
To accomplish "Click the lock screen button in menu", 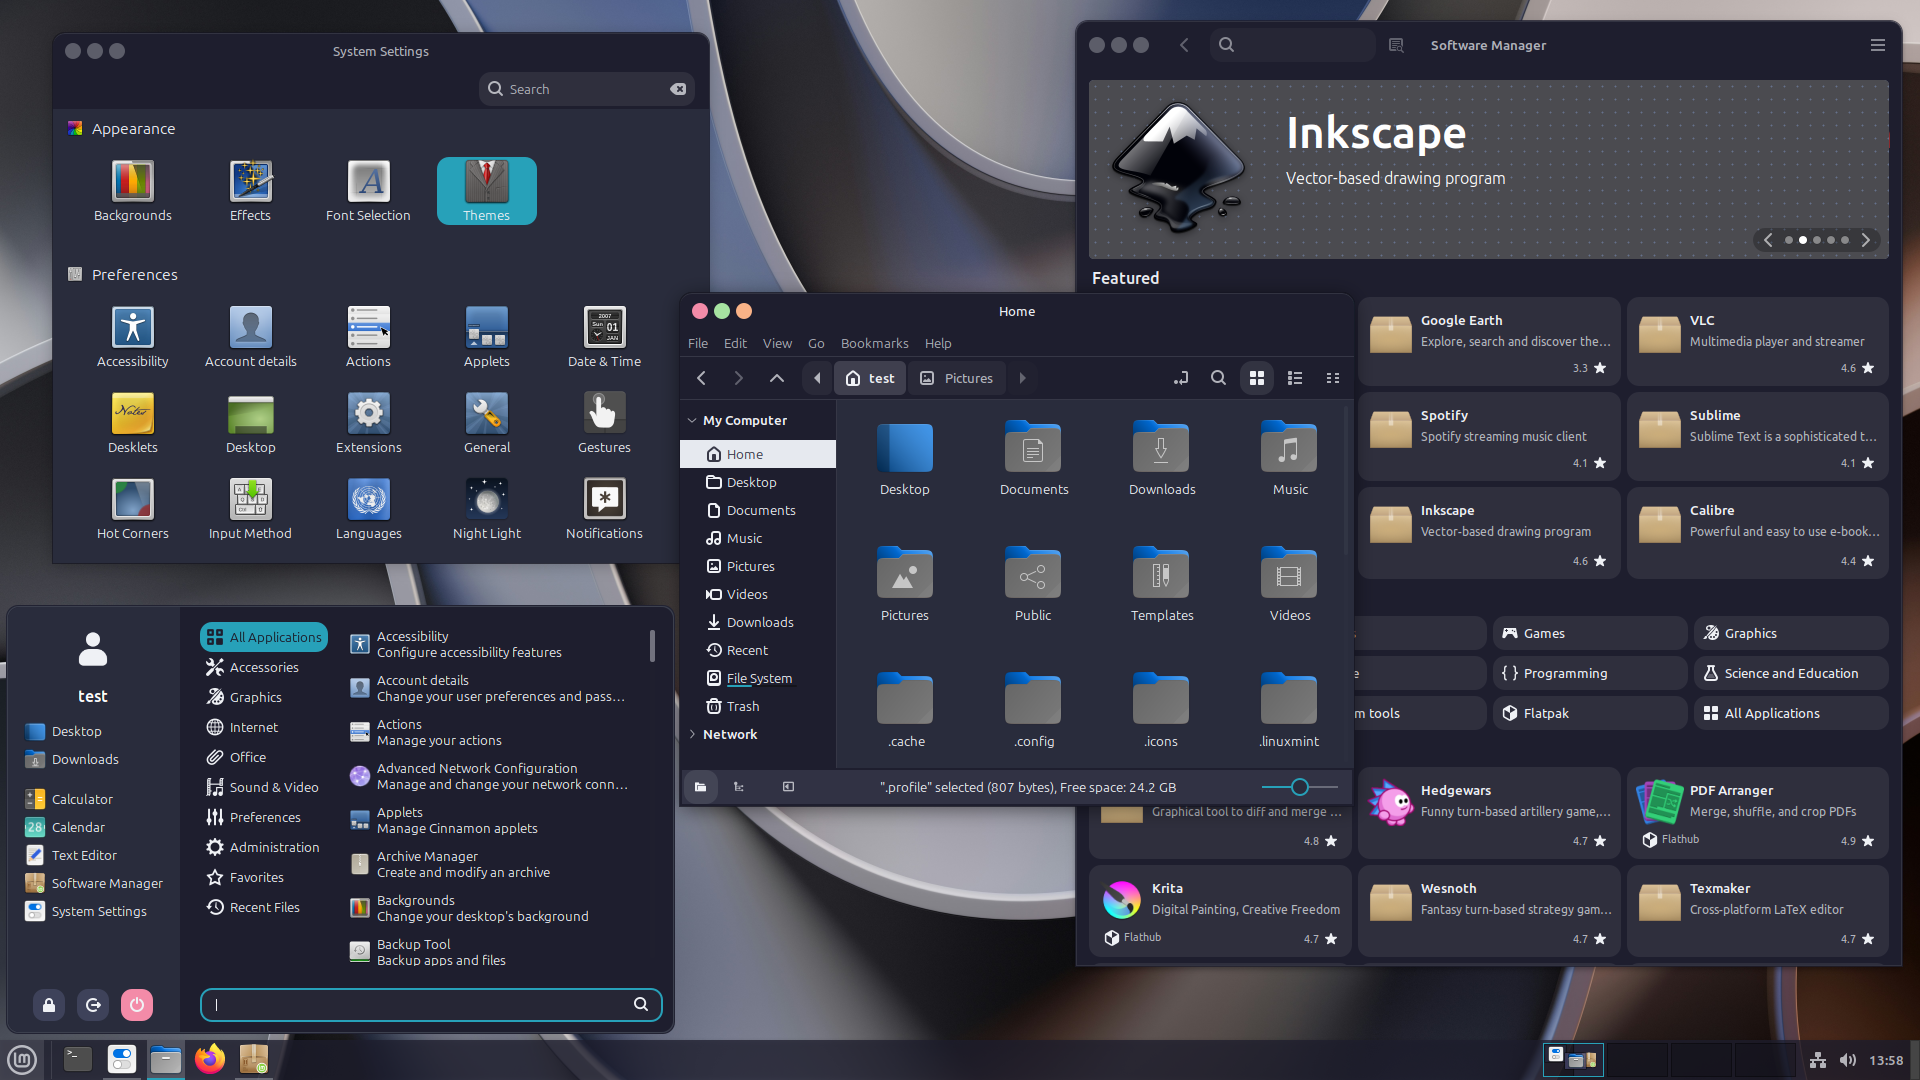I will click(49, 1005).
